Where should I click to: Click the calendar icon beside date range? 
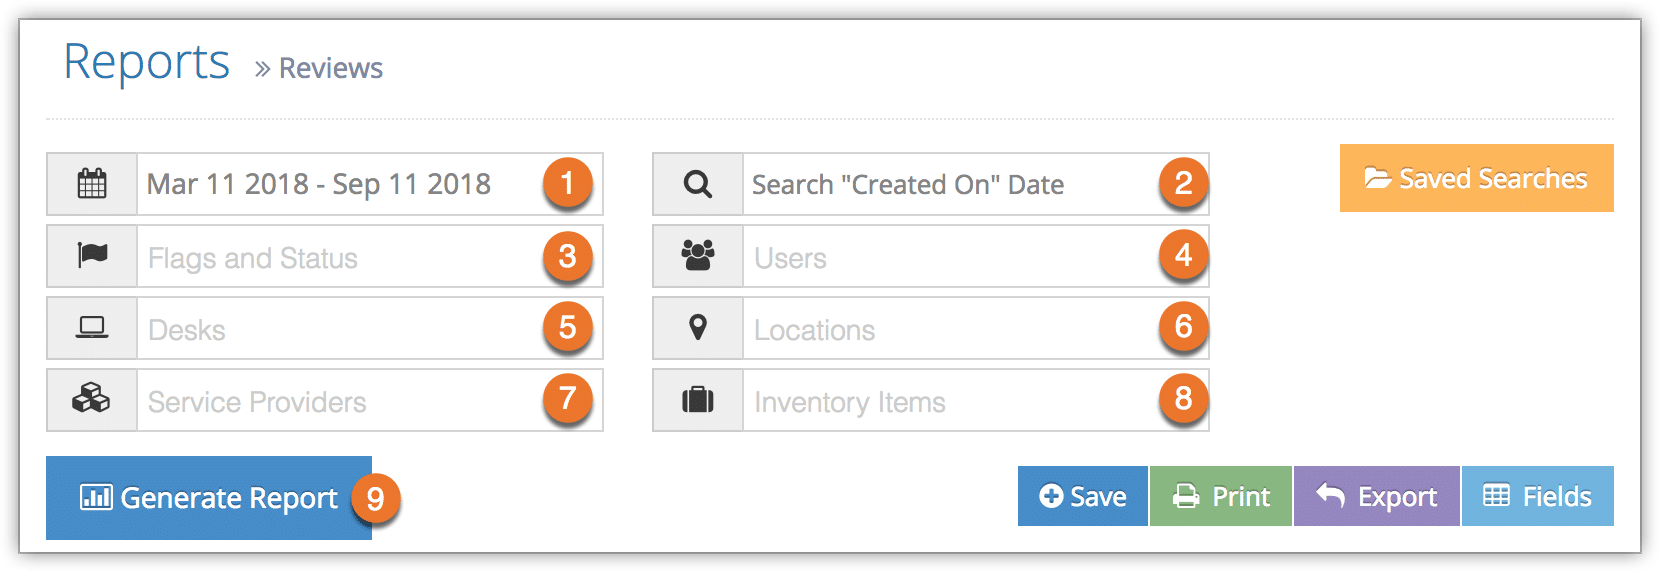point(92,184)
